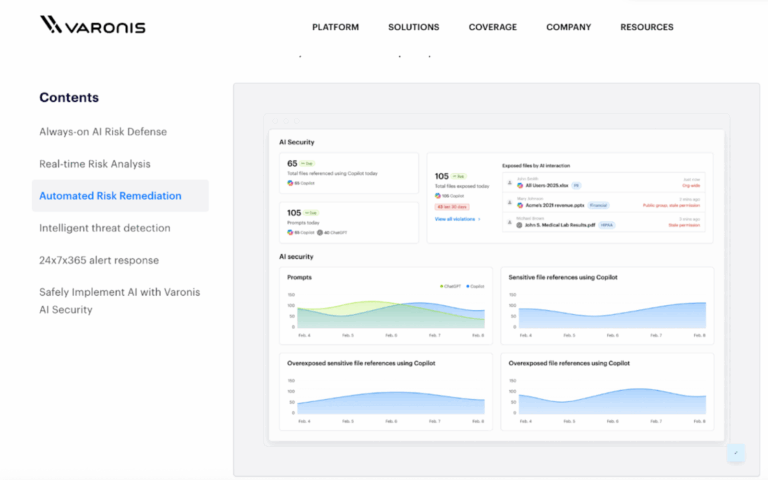This screenshot has width=768, height=480.
Task: Click the Copilot icon in the 65 files card
Action: point(290,183)
